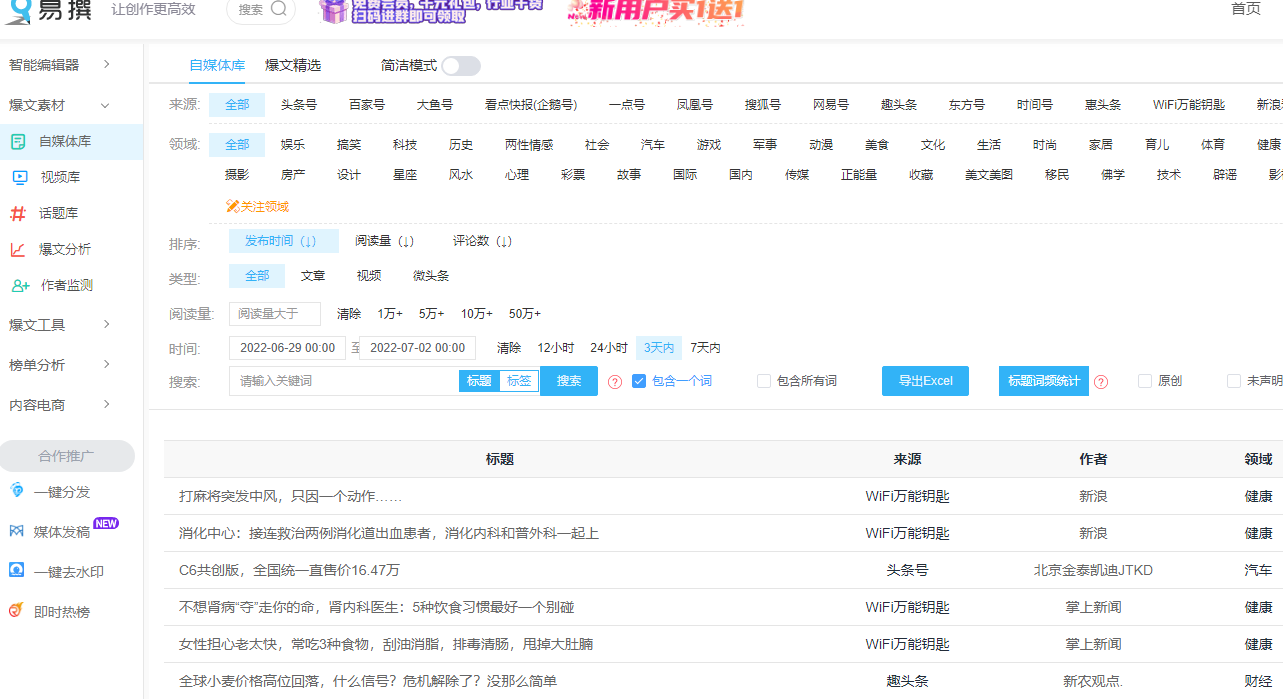Viewport: 1283px width, 699px height.
Task: Click 阅读量大于 input field
Action: [275, 314]
